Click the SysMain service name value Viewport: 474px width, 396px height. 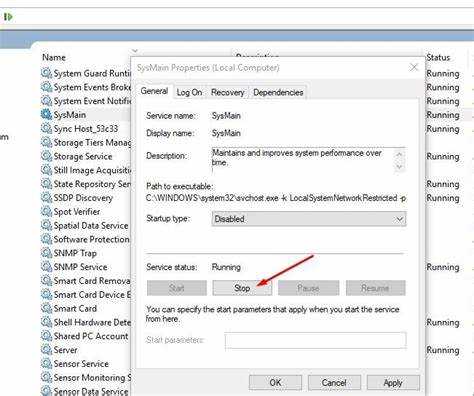point(226,116)
